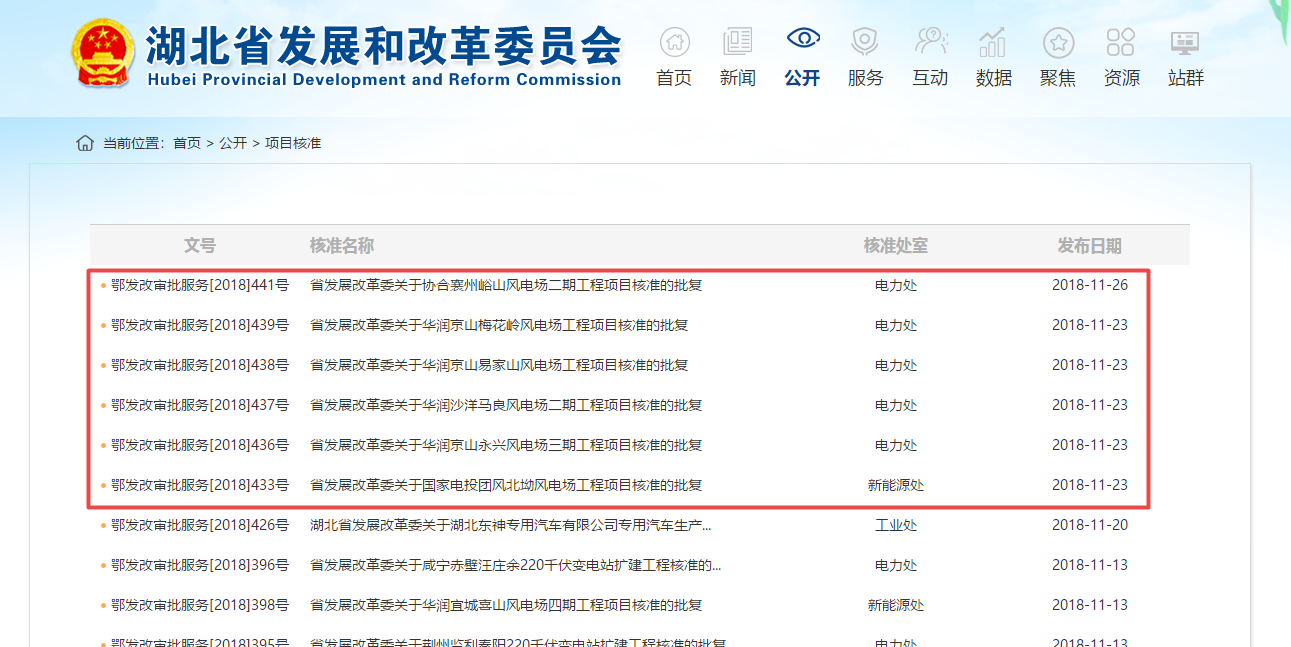Click document number 鄂发改审批服务[2018]398号

point(200,605)
